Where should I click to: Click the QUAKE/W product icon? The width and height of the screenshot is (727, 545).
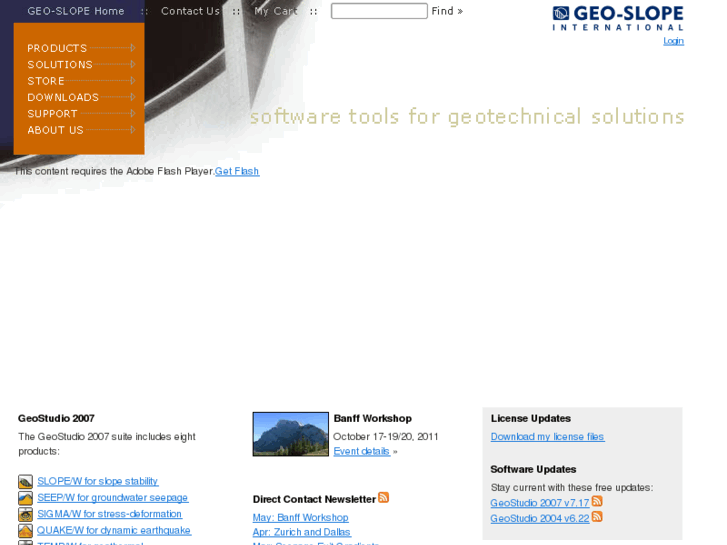click(x=26, y=530)
